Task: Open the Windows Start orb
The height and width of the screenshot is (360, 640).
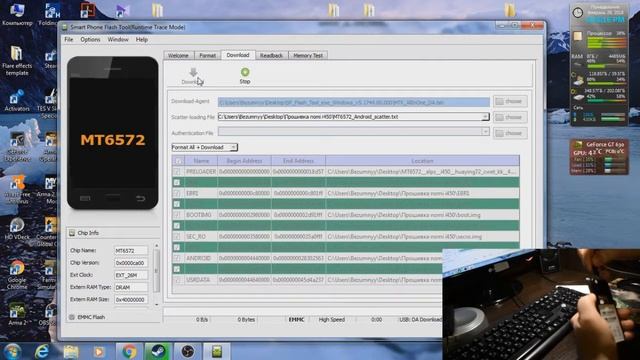Action: [12, 351]
